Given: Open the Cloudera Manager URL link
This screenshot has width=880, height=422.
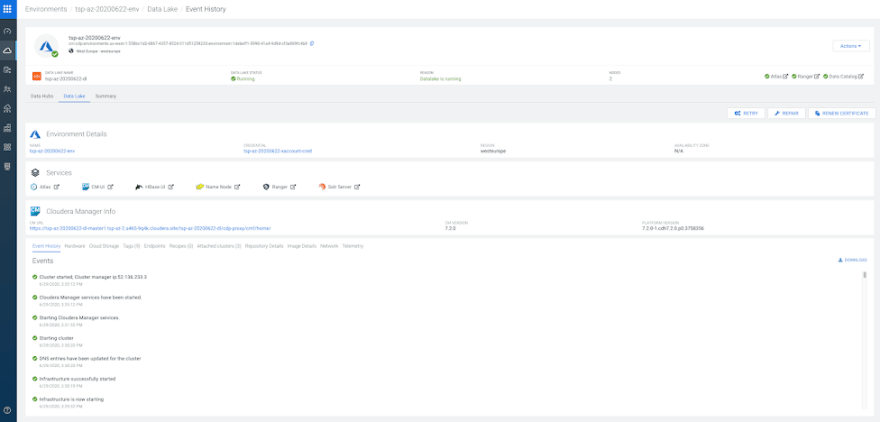Looking at the screenshot, I should click(x=150, y=229).
